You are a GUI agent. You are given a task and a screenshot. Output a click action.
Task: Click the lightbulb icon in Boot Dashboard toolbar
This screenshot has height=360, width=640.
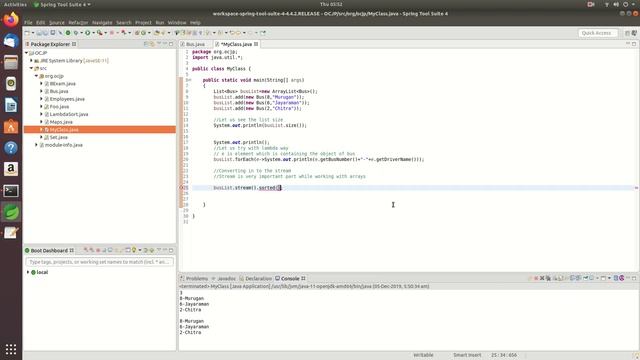click(134, 250)
